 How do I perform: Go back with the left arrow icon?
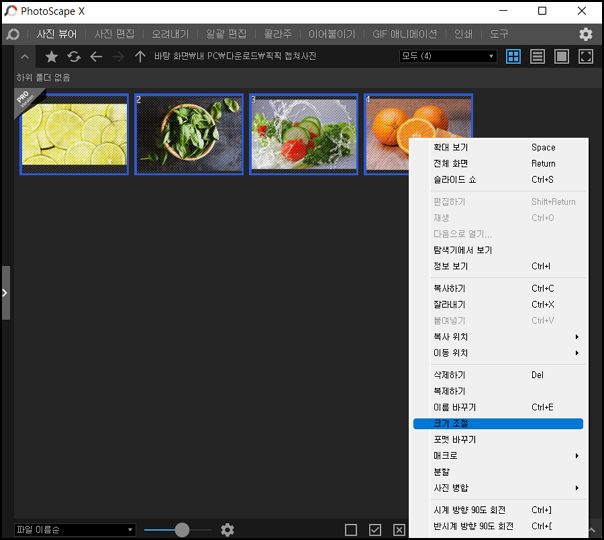click(x=96, y=57)
